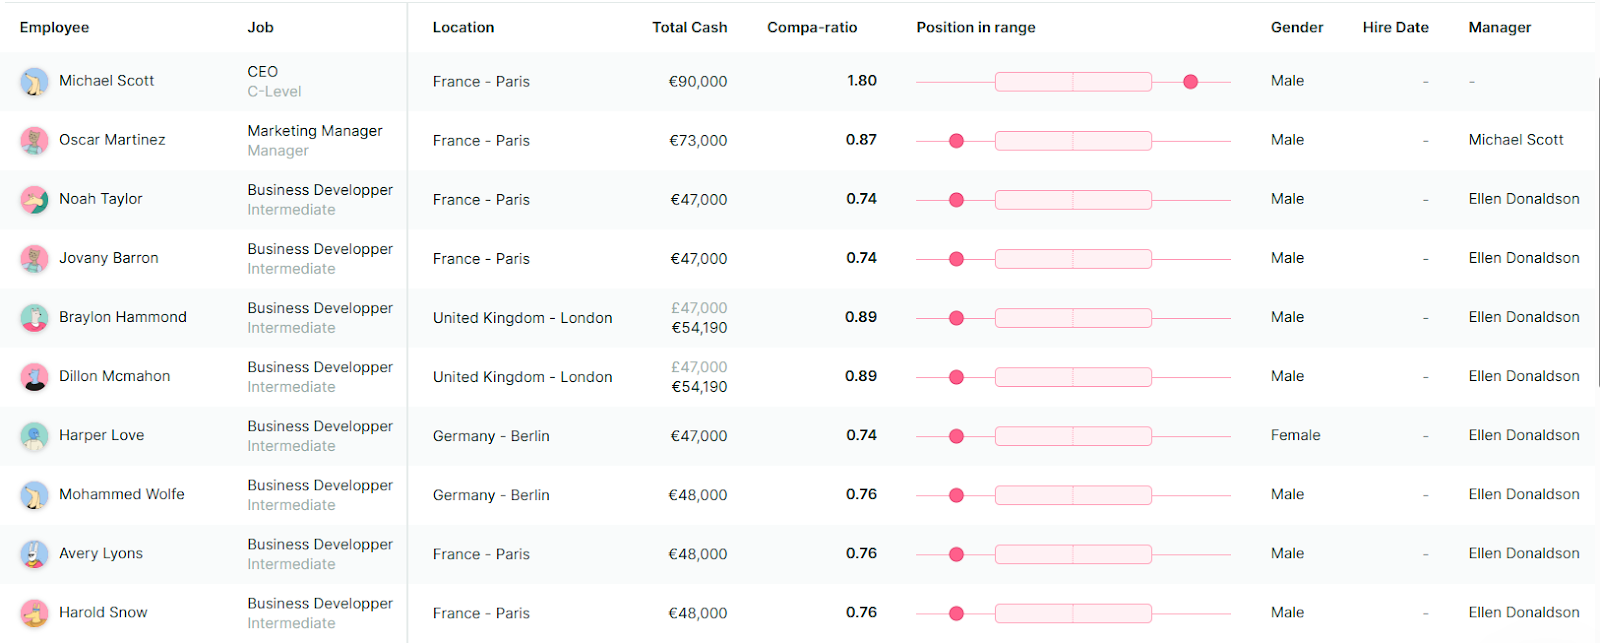Click the Location column header
1600x643 pixels.
463,28
